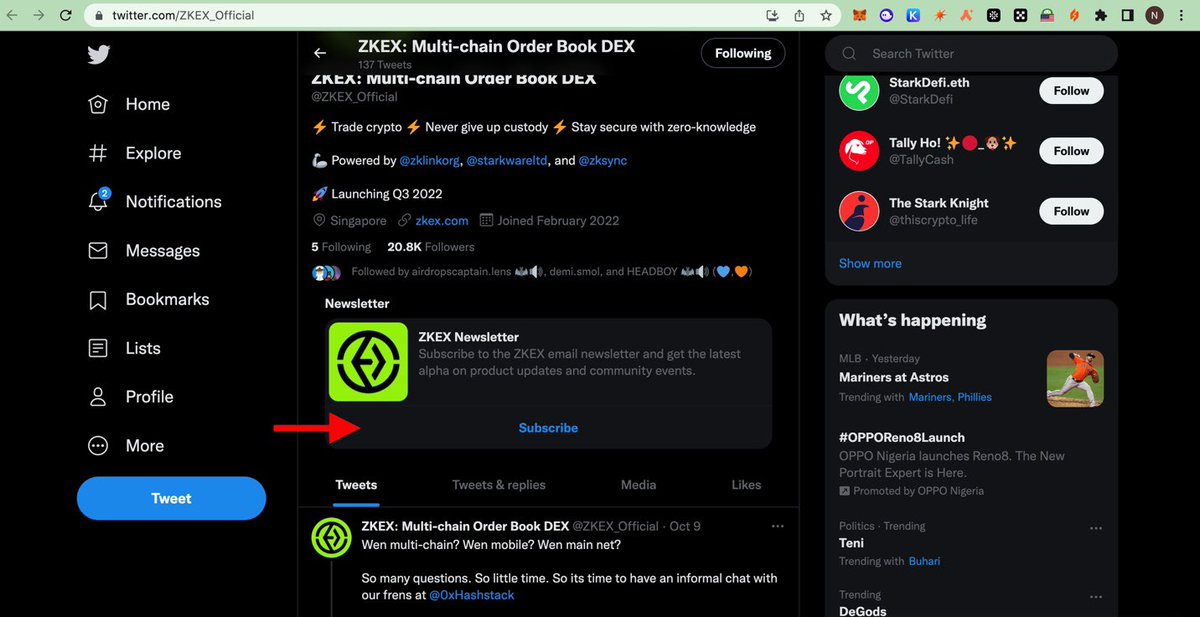
Task: Open the Explore hashtag icon
Action: 98,153
